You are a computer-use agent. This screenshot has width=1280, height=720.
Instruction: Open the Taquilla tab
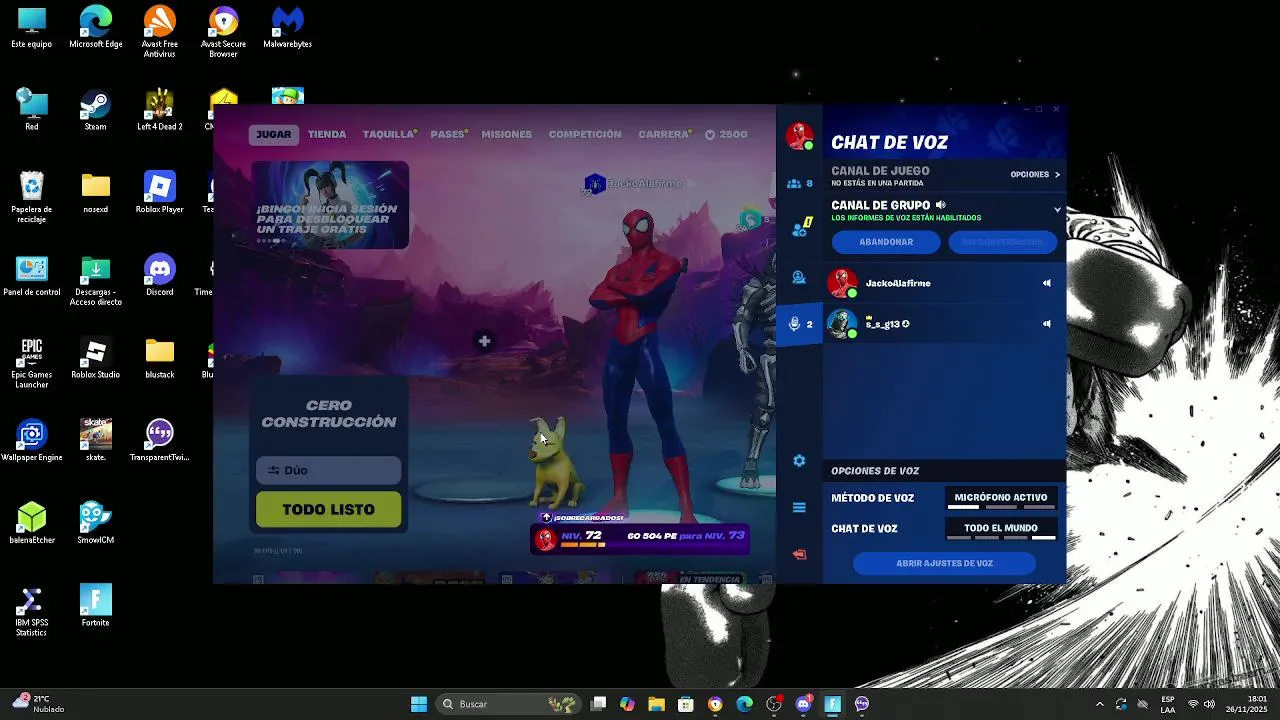(389, 134)
